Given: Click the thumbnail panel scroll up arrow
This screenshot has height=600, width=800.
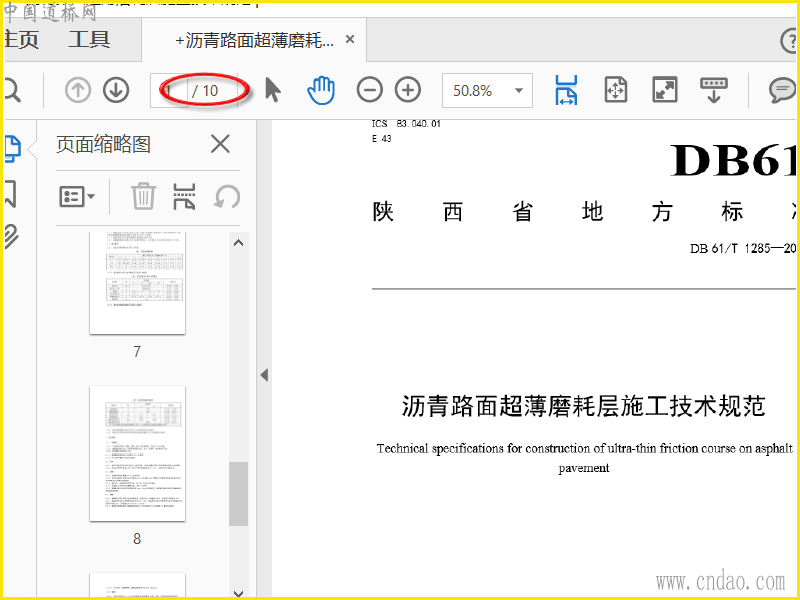Looking at the screenshot, I should (x=238, y=243).
